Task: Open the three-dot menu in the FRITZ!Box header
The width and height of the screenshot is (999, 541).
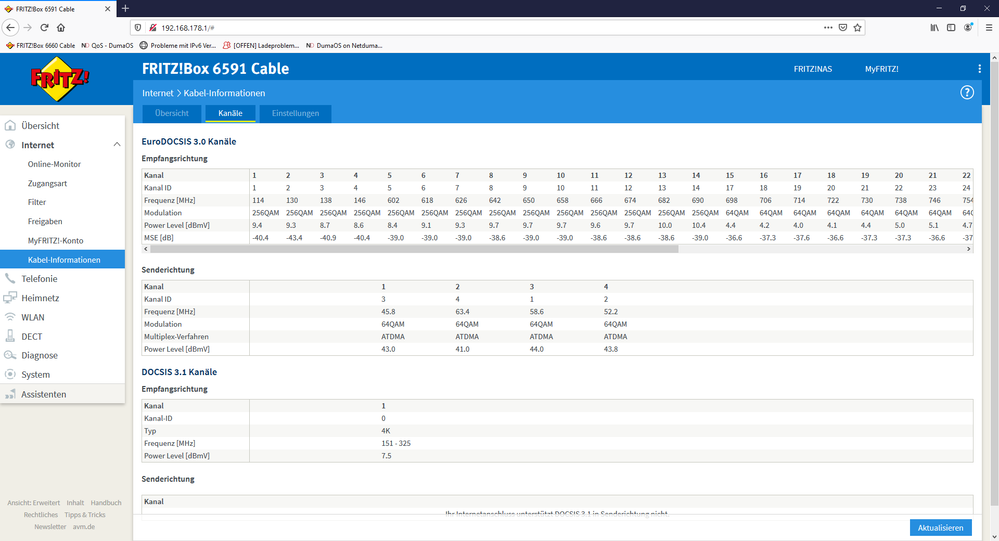Action: pyautogui.click(x=979, y=69)
